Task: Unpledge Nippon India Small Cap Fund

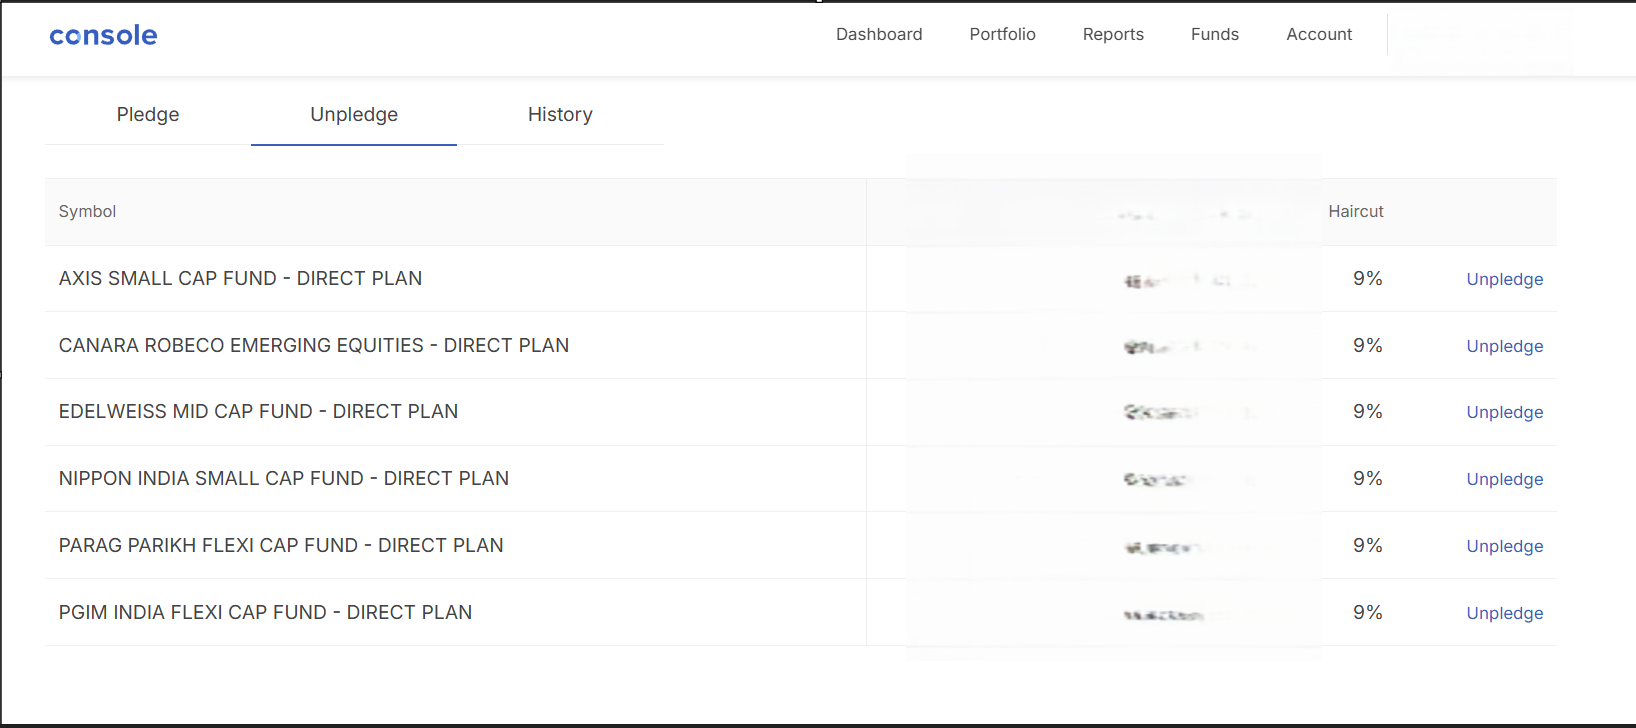Action: click(x=1504, y=479)
